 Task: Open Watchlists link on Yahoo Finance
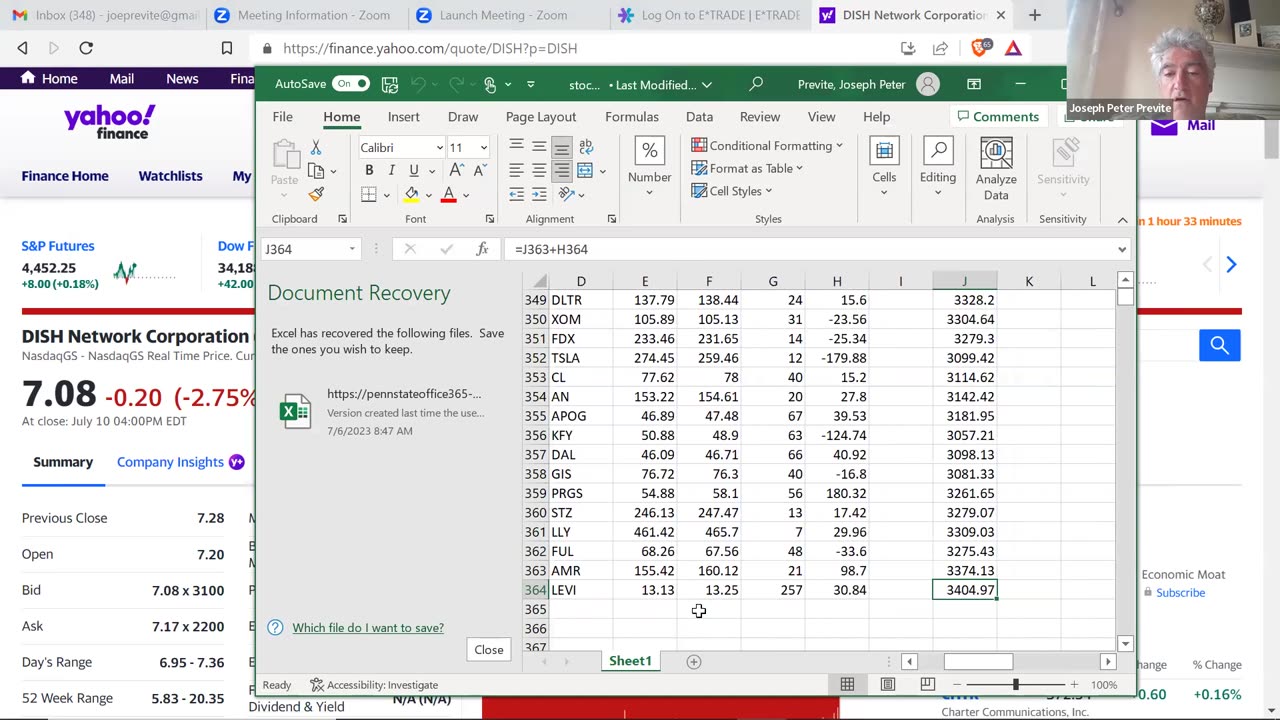tap(170, 176)
